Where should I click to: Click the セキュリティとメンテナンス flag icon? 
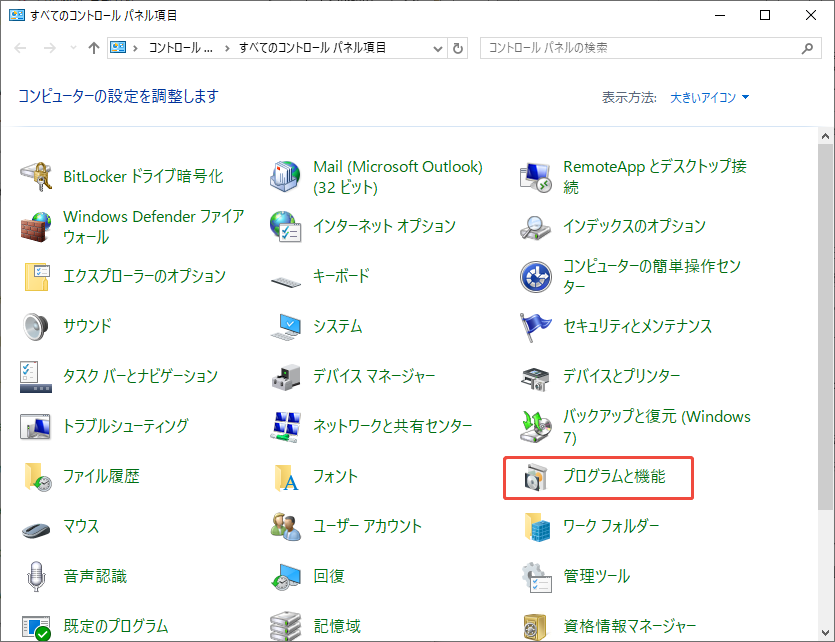point(536,326)
